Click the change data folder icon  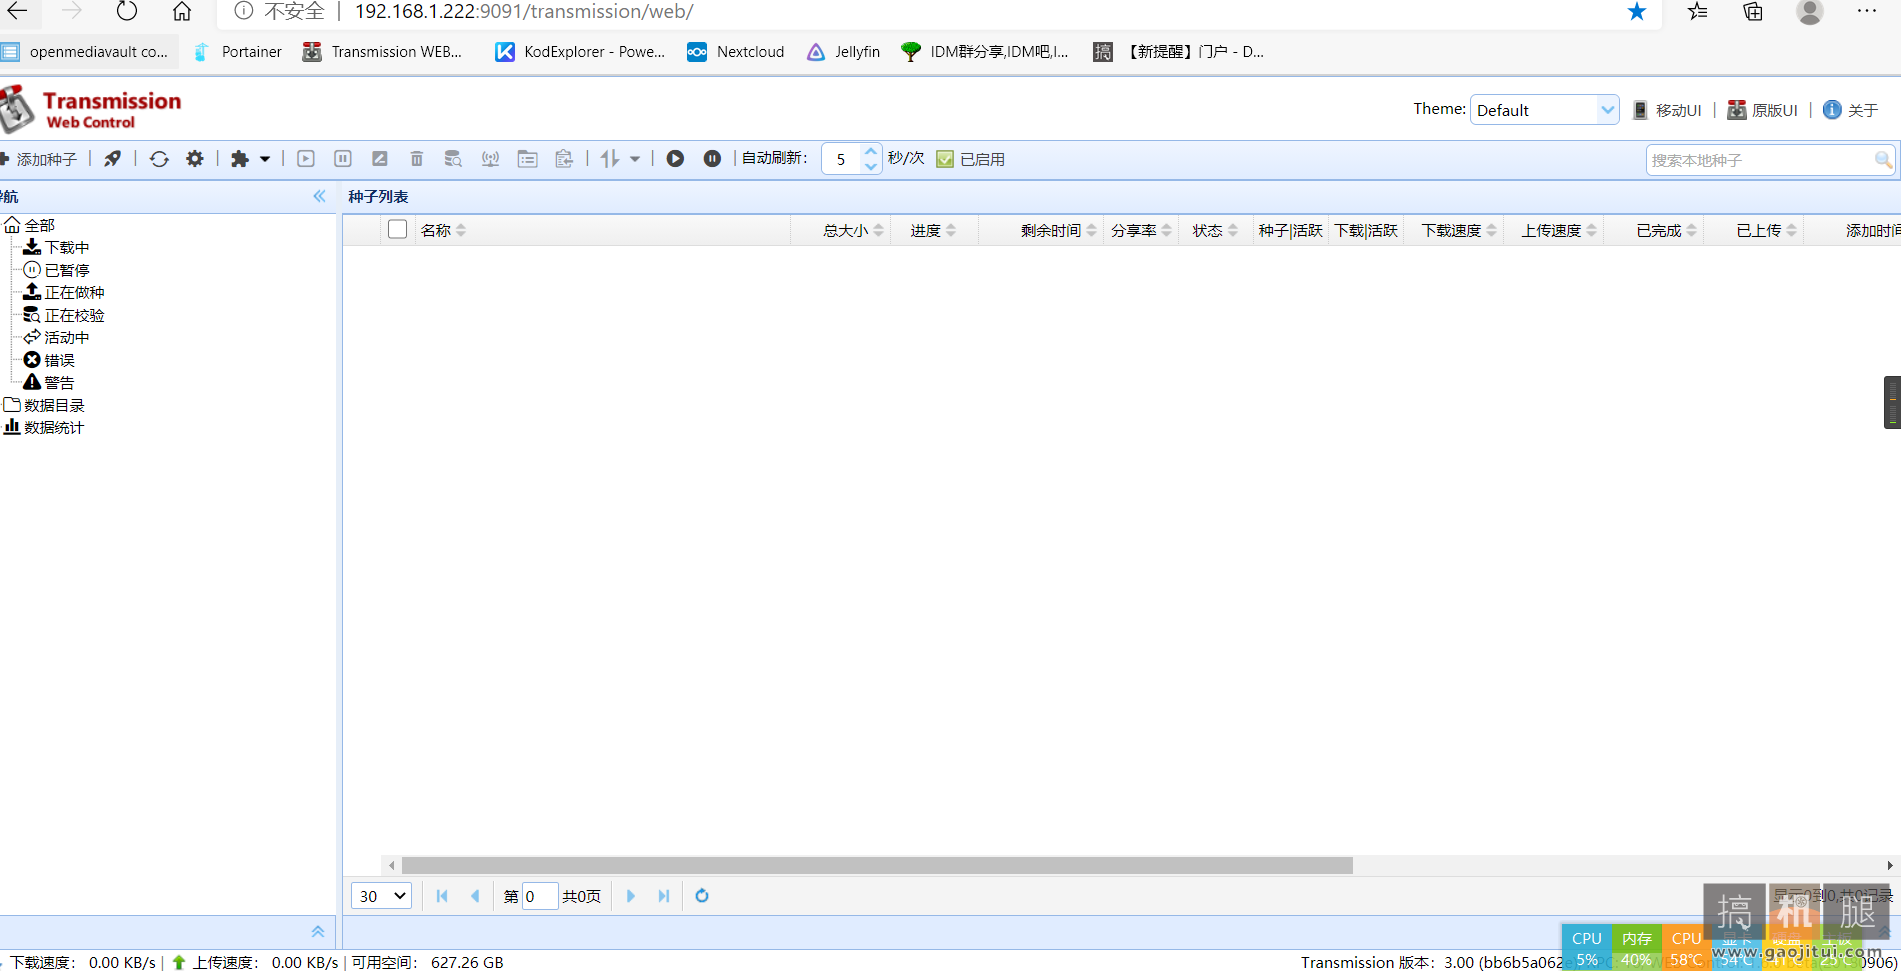coord(527,159)
